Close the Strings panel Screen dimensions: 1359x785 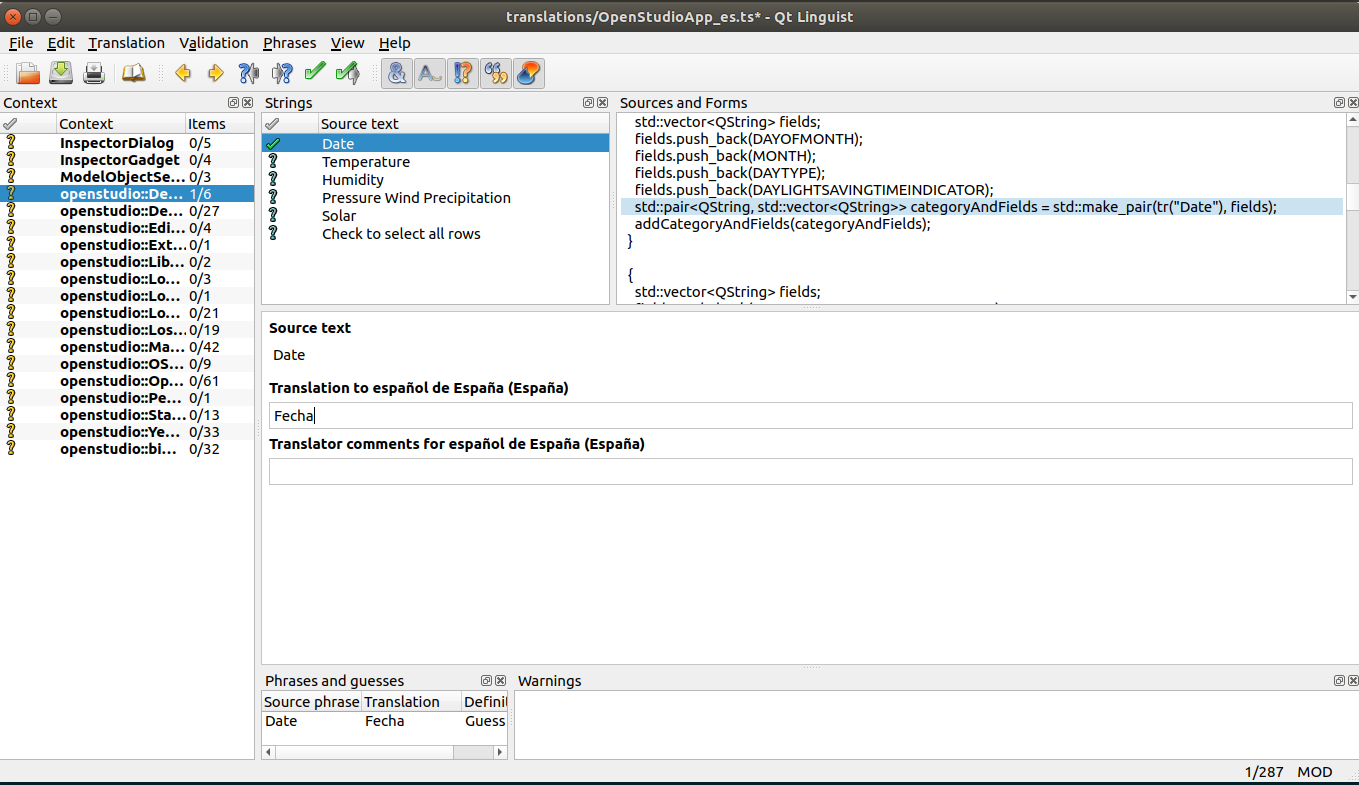pos(602,103)
